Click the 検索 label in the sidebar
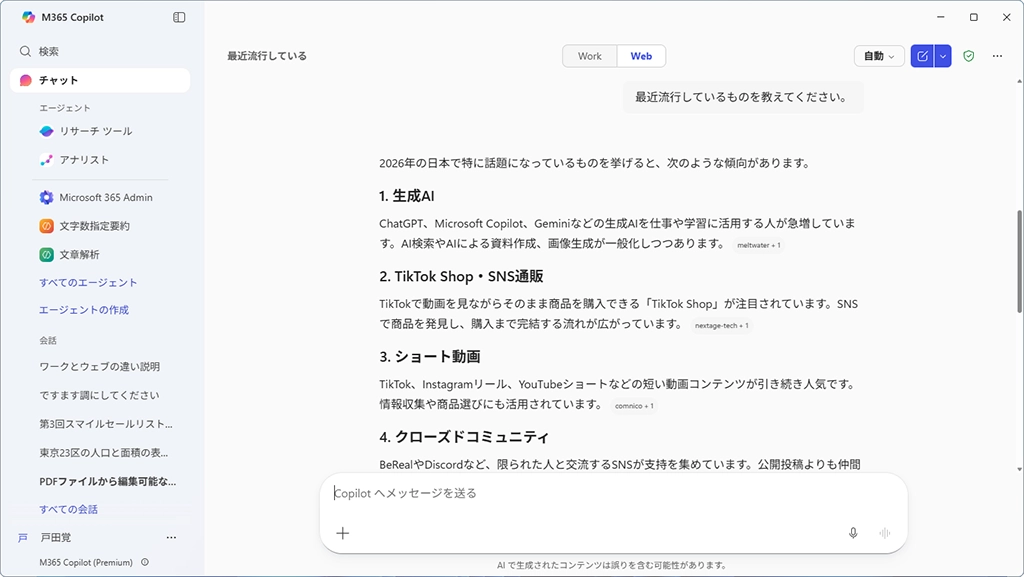 48,52
